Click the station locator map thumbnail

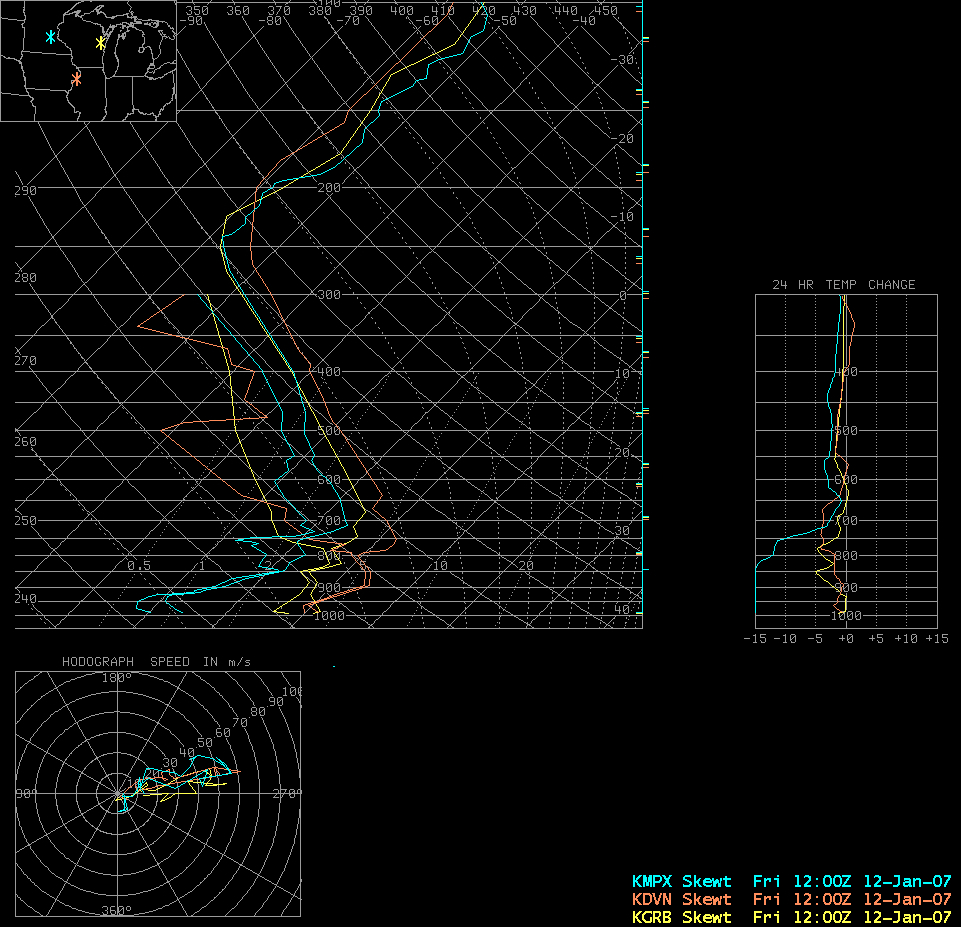point(88,61)
